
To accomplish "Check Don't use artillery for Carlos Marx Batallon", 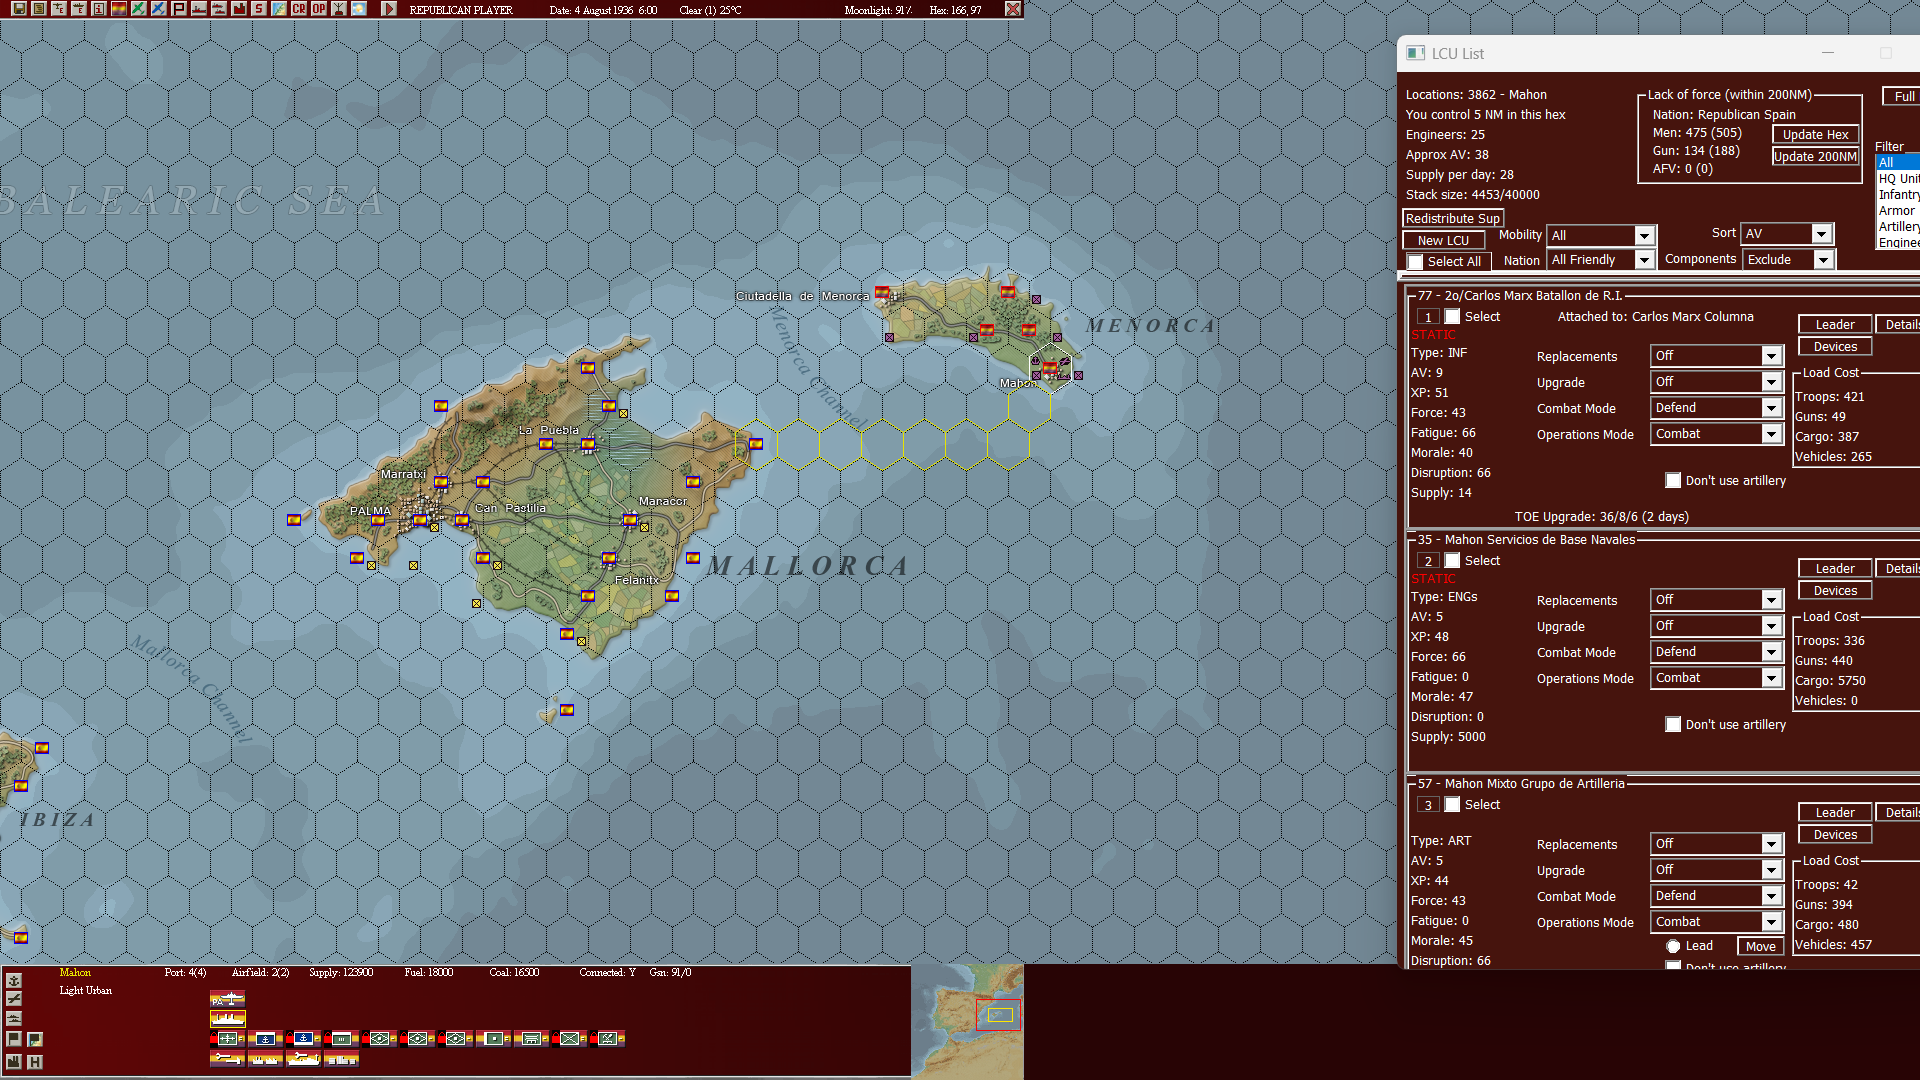I will pos(1673,480).
